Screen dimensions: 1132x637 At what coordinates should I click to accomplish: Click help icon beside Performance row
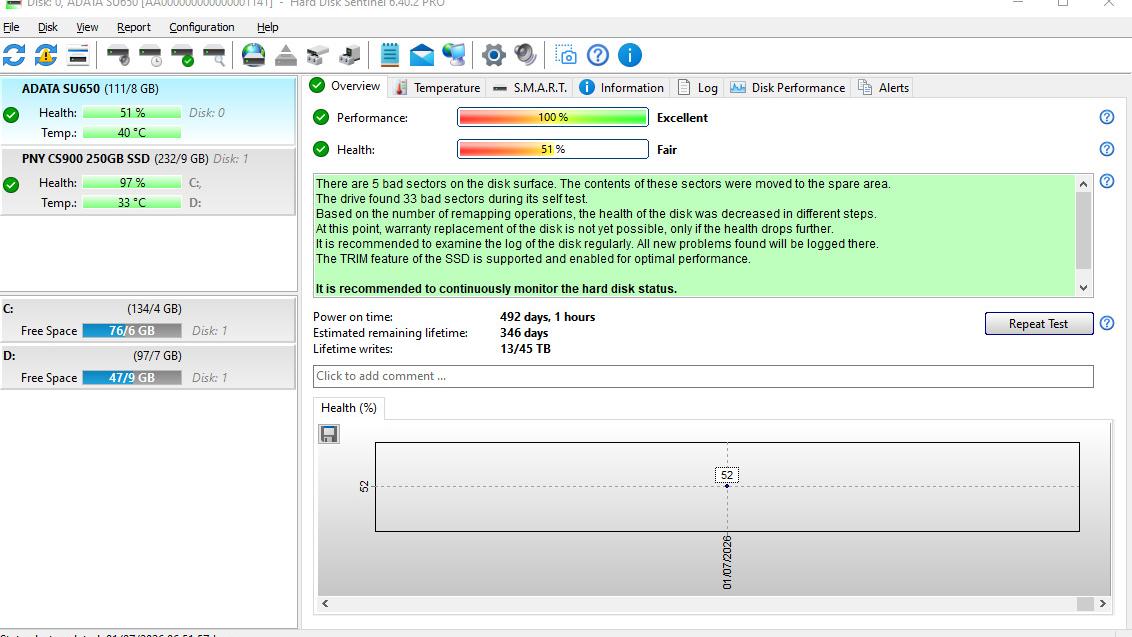[x=1107, y=117]
